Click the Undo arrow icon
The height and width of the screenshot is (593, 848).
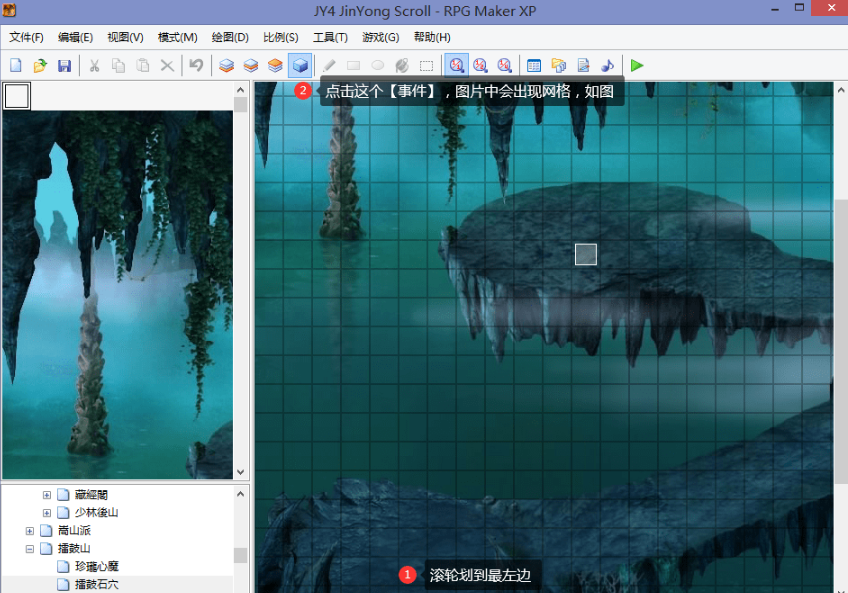196,66
